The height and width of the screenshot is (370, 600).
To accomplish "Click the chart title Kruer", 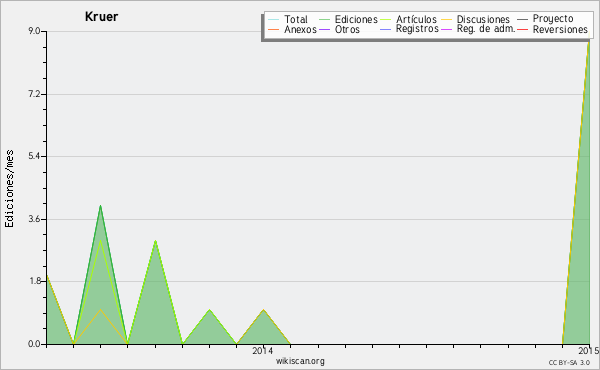I will (x=101, y=16).
